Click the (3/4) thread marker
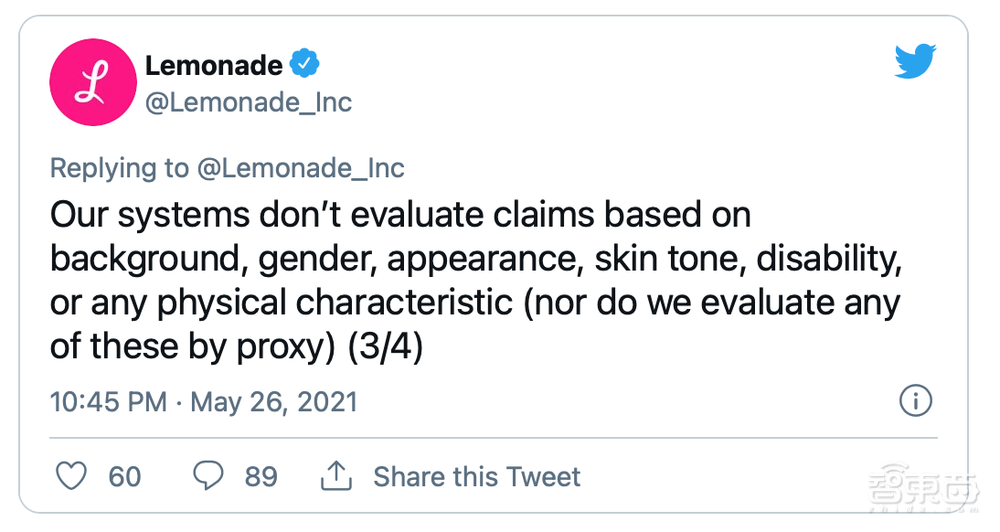This screenshot has width=1000, height=532. click(385, 346)
